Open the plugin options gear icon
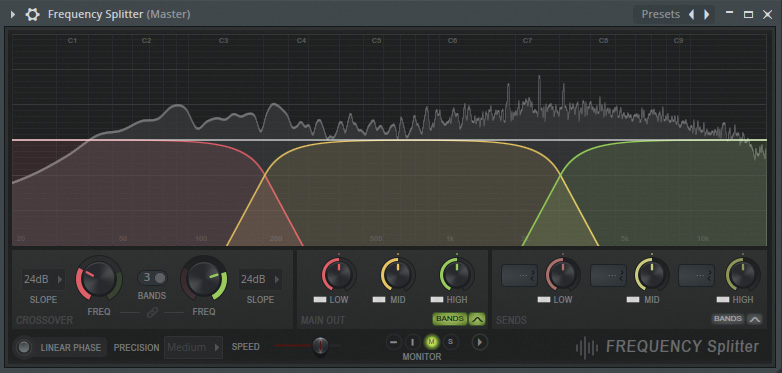The image size is (782, 373). tap(32, 14)
